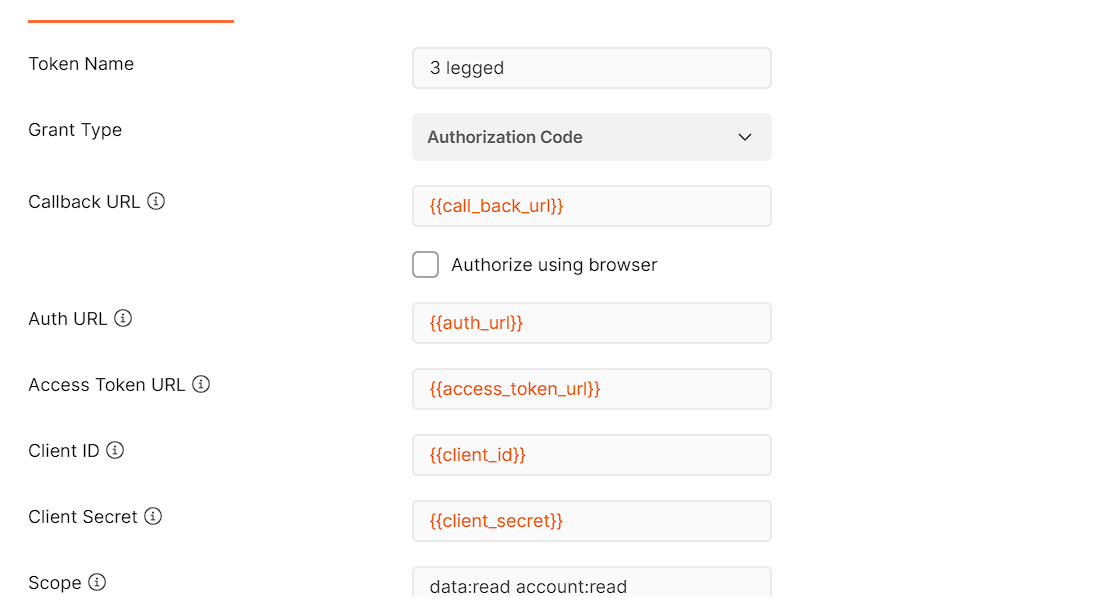Click the Scope info icon
Viewport: 1097px width, 615px height.
(x=98, y=582)
